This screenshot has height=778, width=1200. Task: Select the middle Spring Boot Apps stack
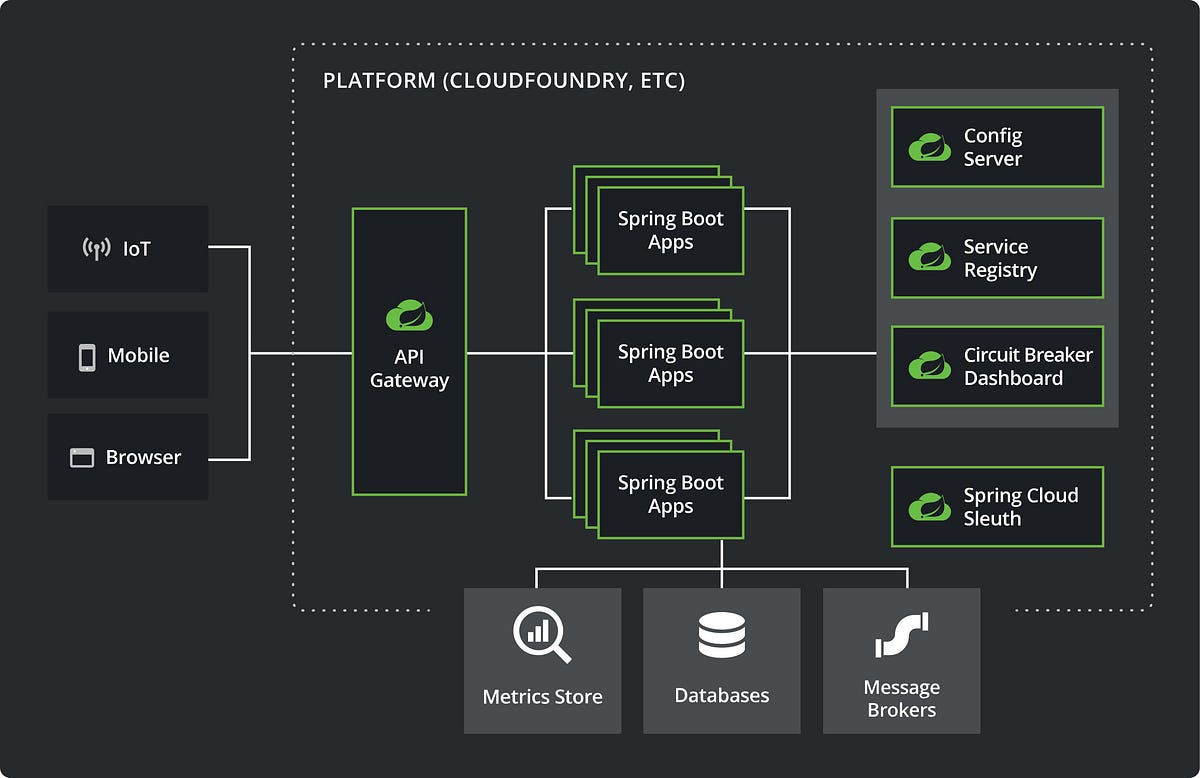click(668, 363)
